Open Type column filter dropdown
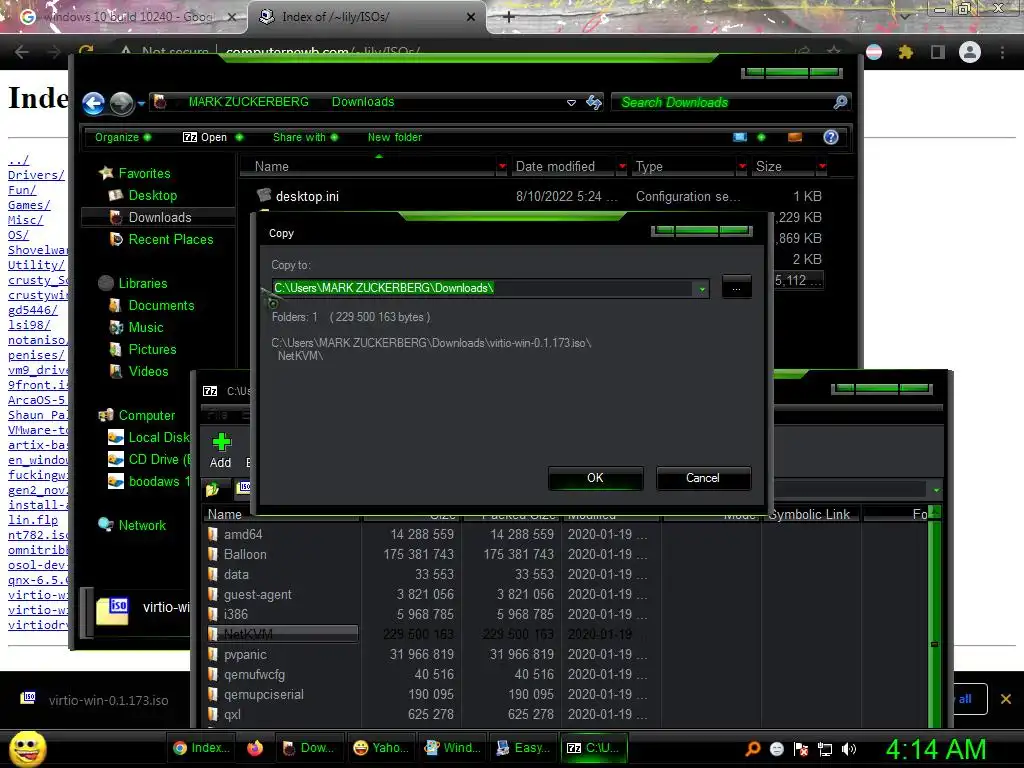Screen dimensions: 1024x768 click(742, 167)
